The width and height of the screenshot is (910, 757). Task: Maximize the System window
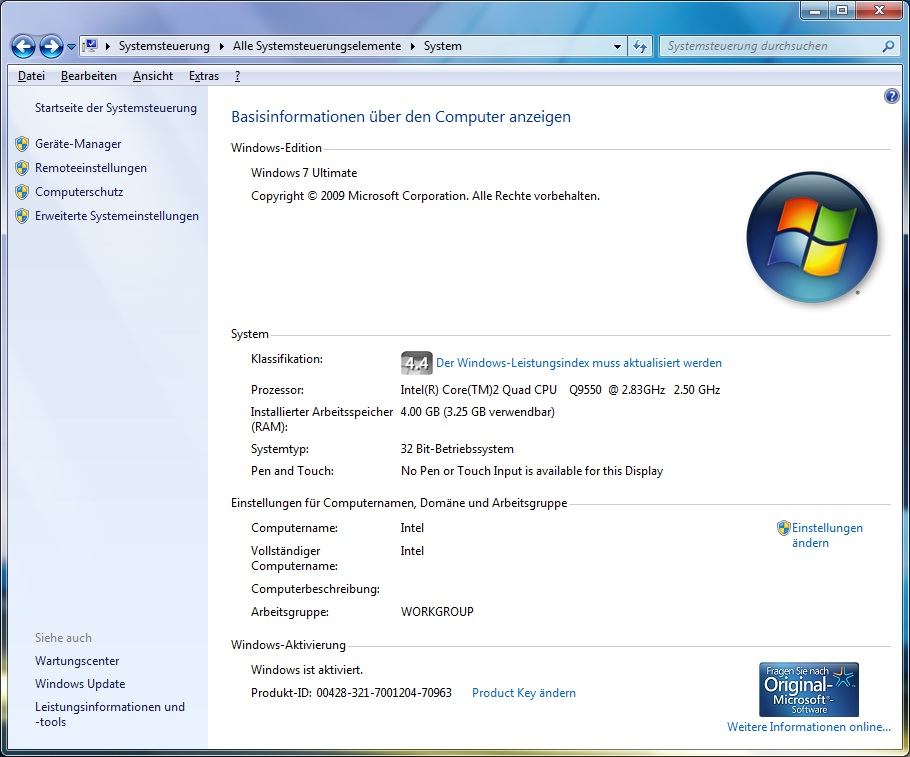click(x=842, y=10)
